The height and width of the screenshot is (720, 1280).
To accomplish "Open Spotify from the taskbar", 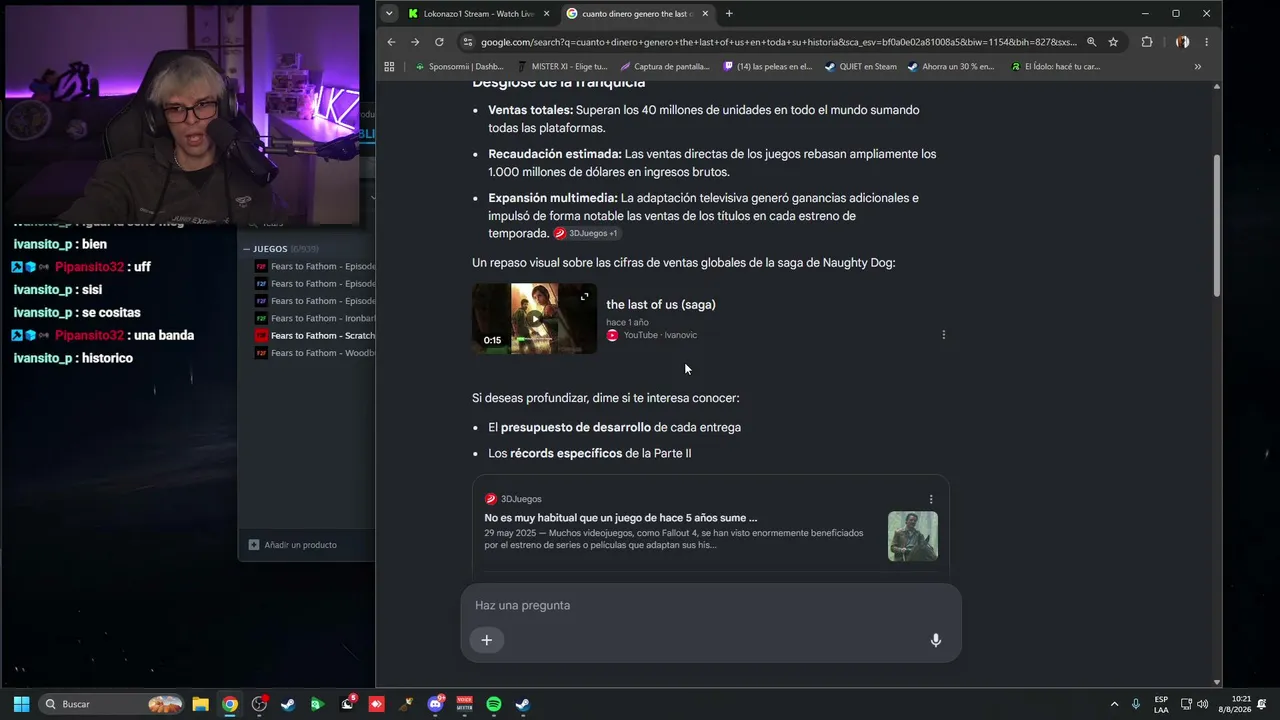I will [493, 704].
